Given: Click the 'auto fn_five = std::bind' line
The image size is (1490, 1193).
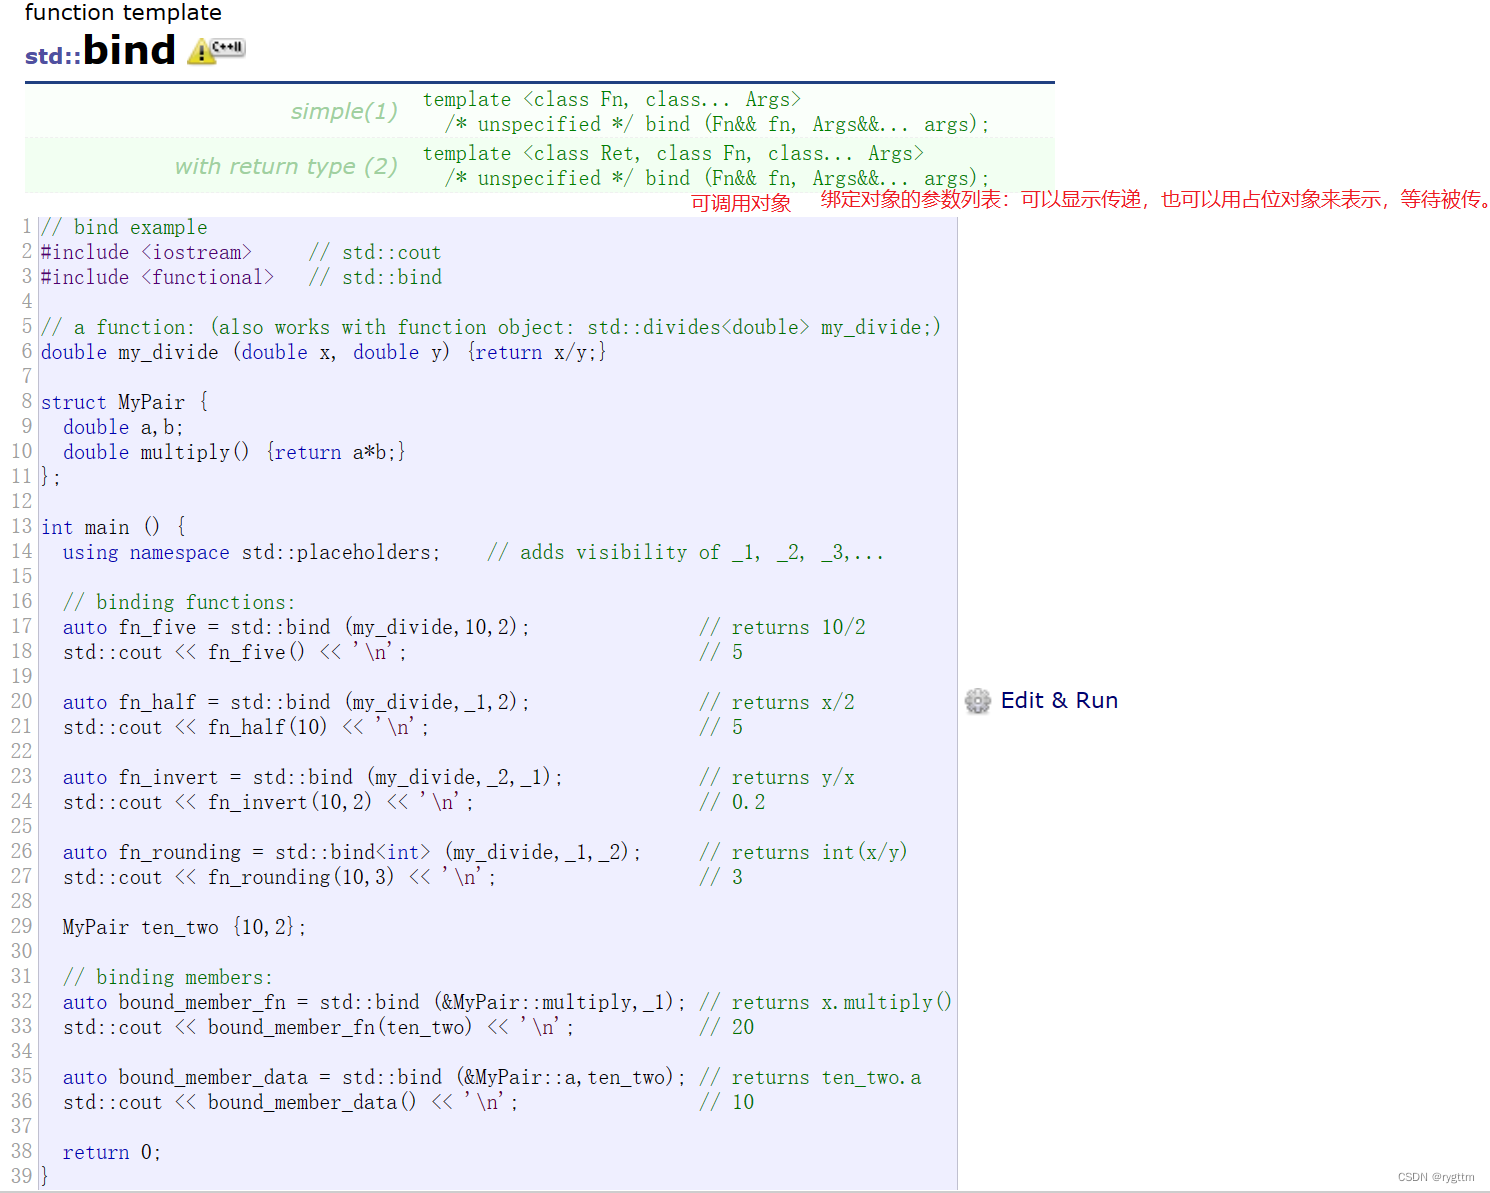Looking at the screenshot, I should pos(296,627).
